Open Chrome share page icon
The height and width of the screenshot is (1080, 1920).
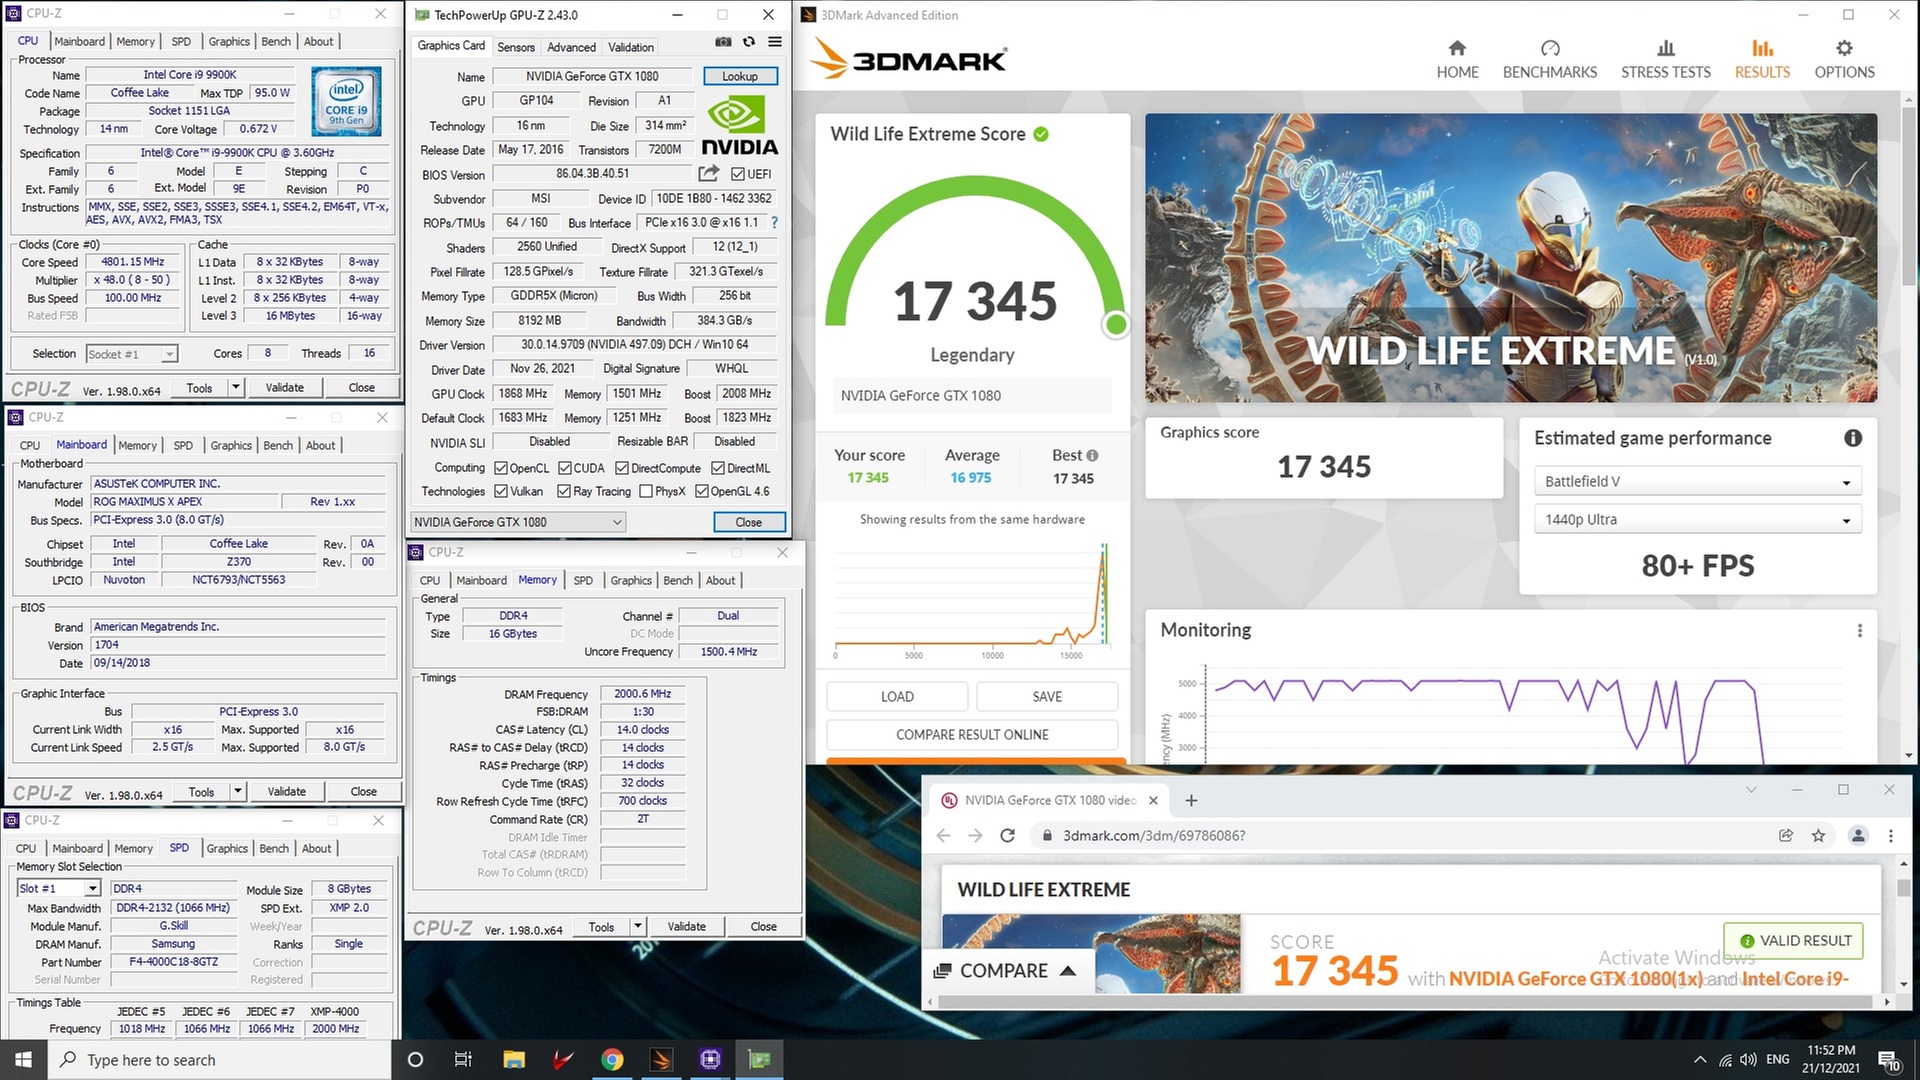click(1786, 836)
